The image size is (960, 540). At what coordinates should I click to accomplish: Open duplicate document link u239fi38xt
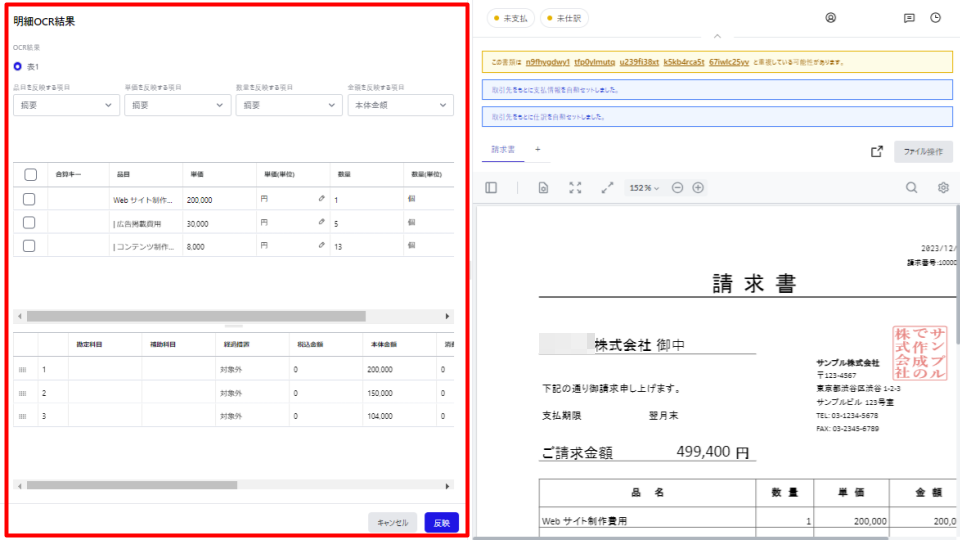point(639,62)
